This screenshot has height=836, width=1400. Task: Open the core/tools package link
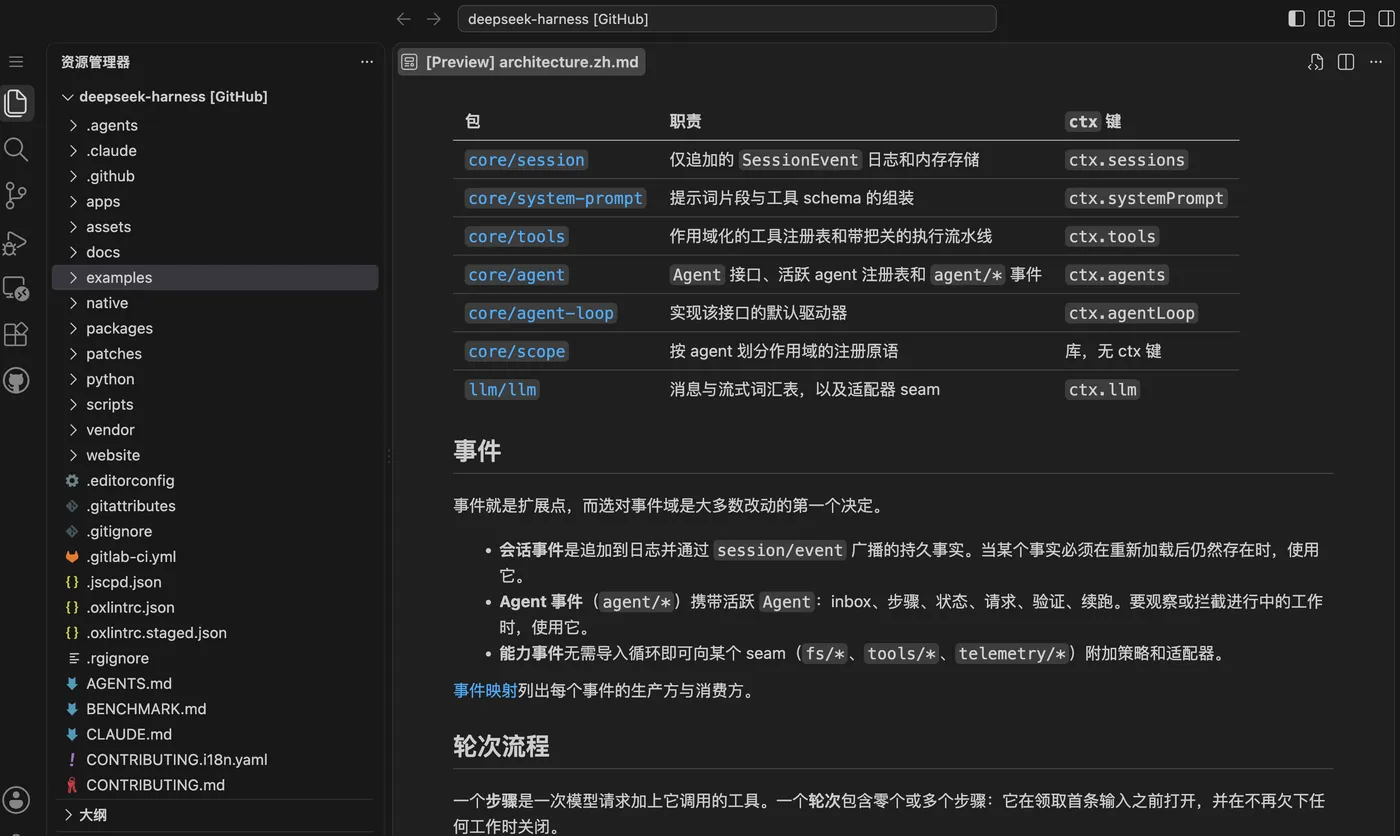pos(517,237)
